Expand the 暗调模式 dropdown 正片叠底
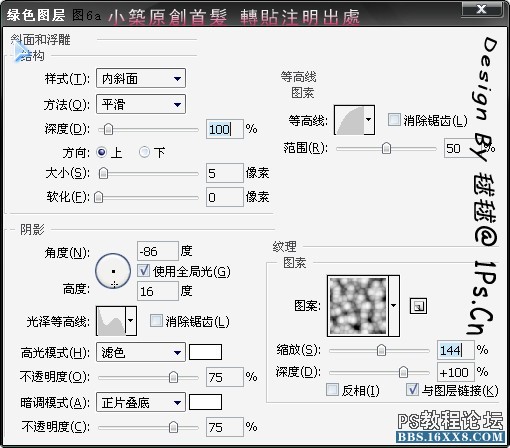The image size is (510, 448). (x=141, y=402)
